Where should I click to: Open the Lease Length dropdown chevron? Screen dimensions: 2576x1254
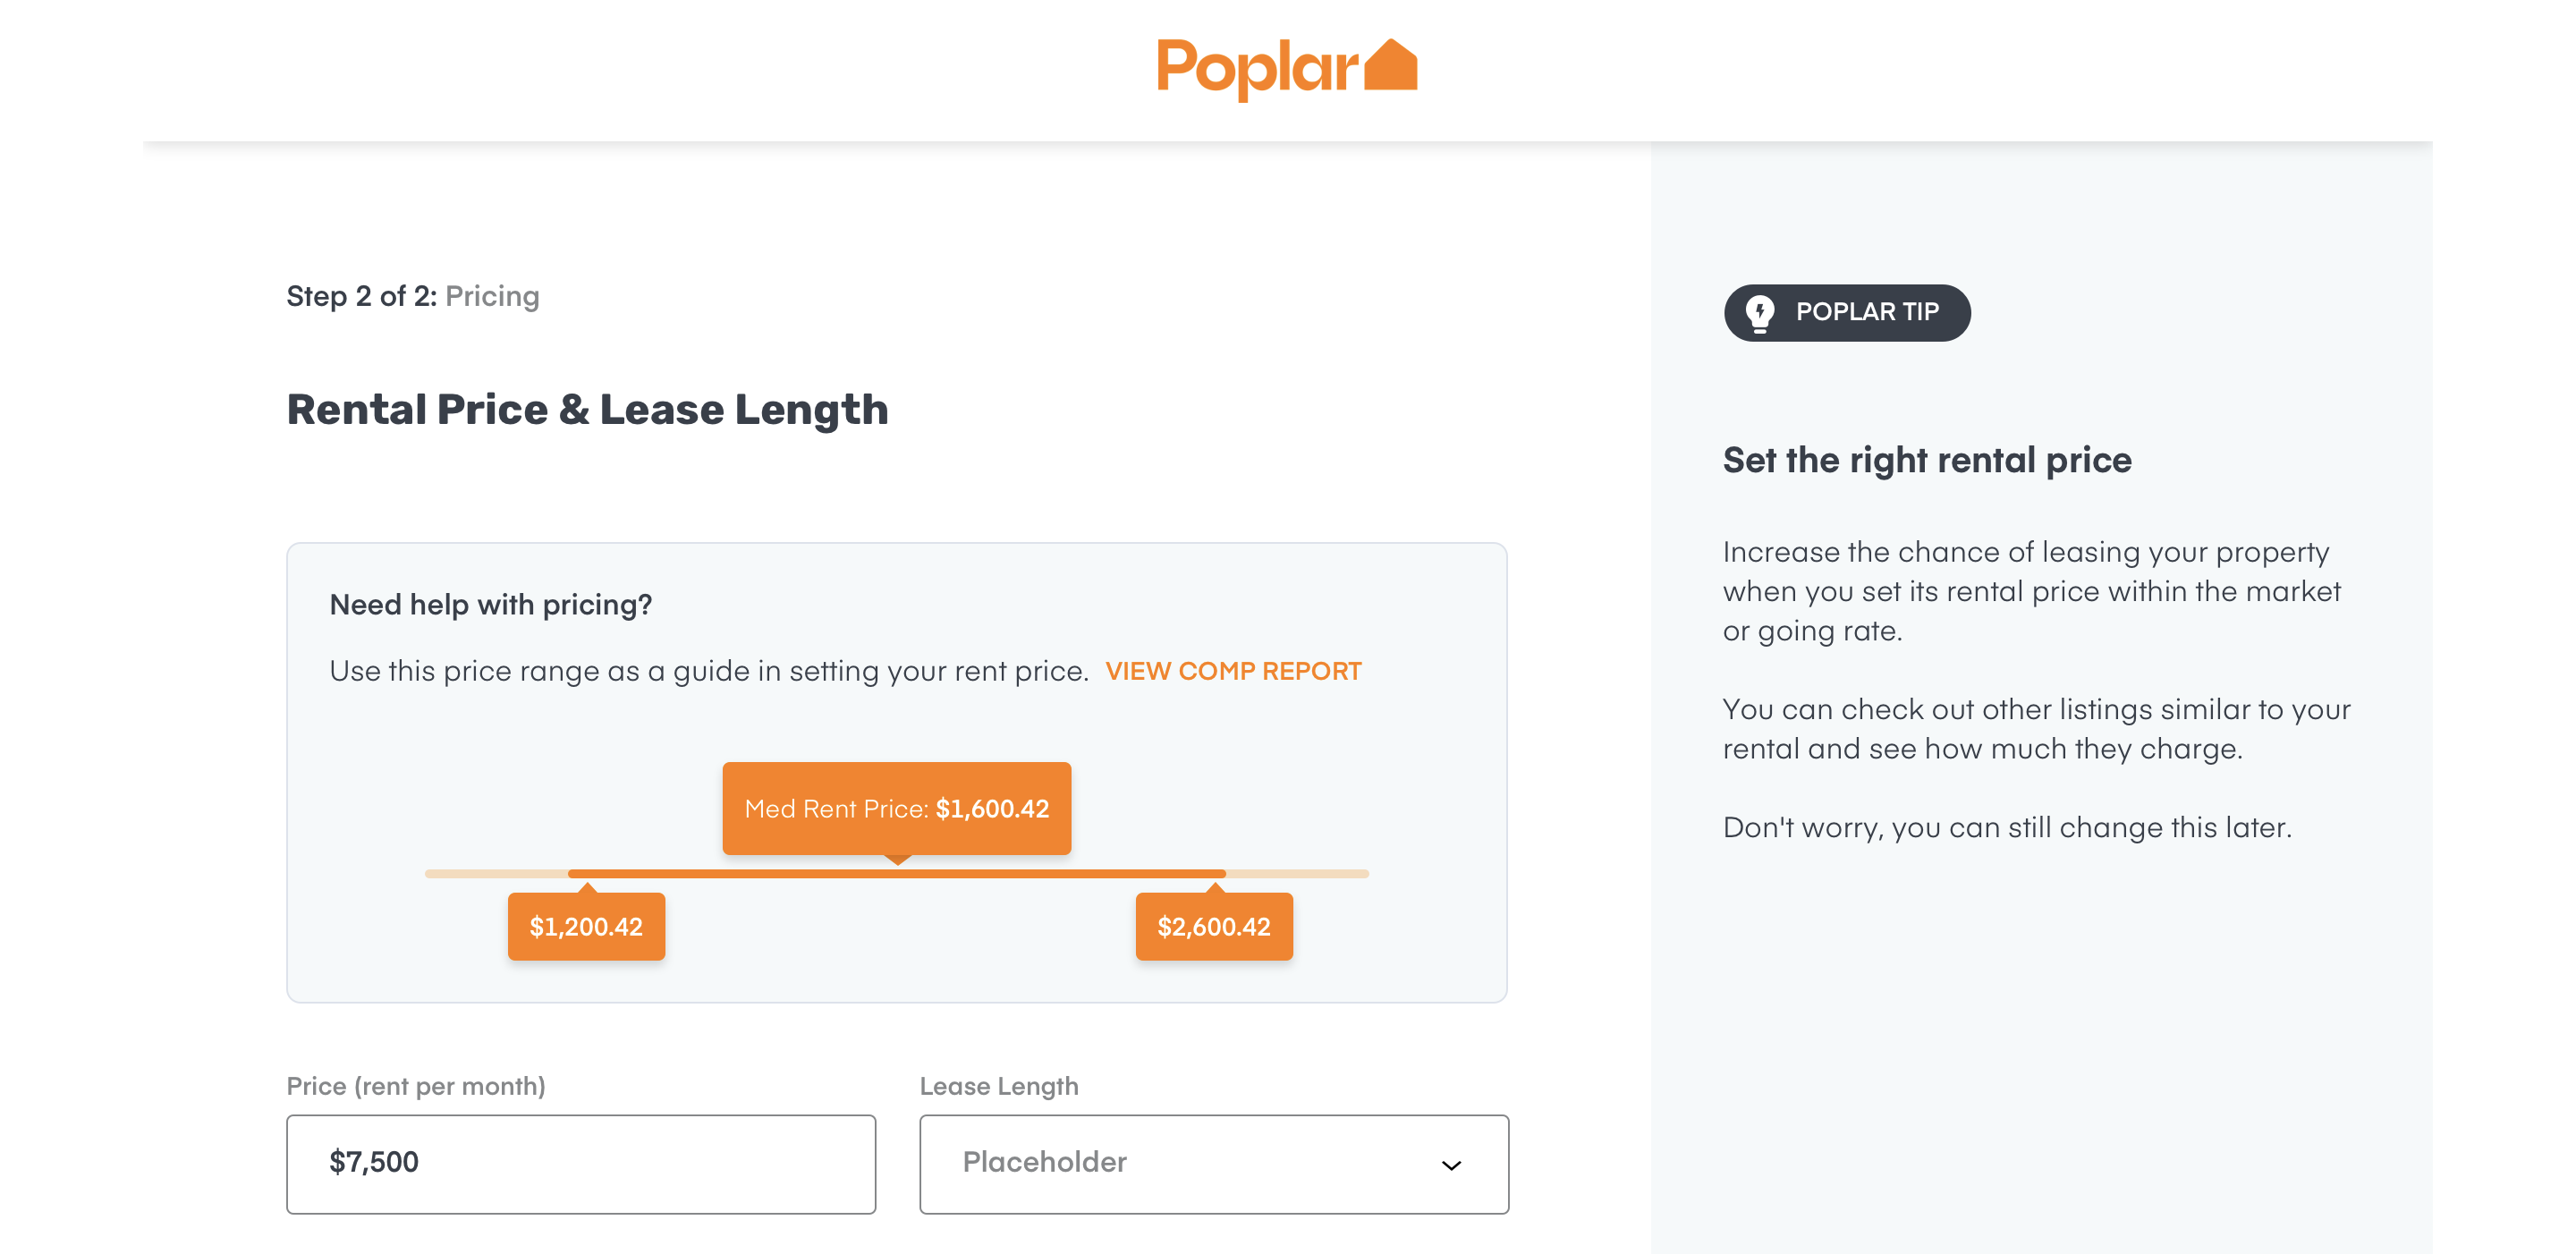click(x=1451, y=1165)
